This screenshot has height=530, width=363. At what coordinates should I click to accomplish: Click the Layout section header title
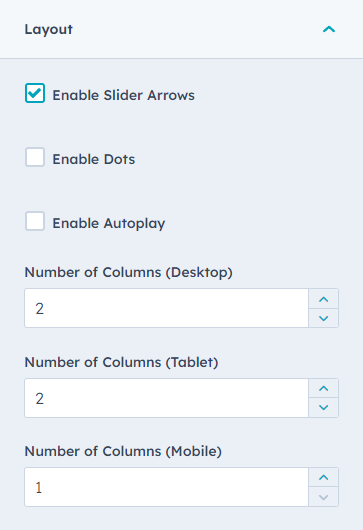[x=49, y=29]
